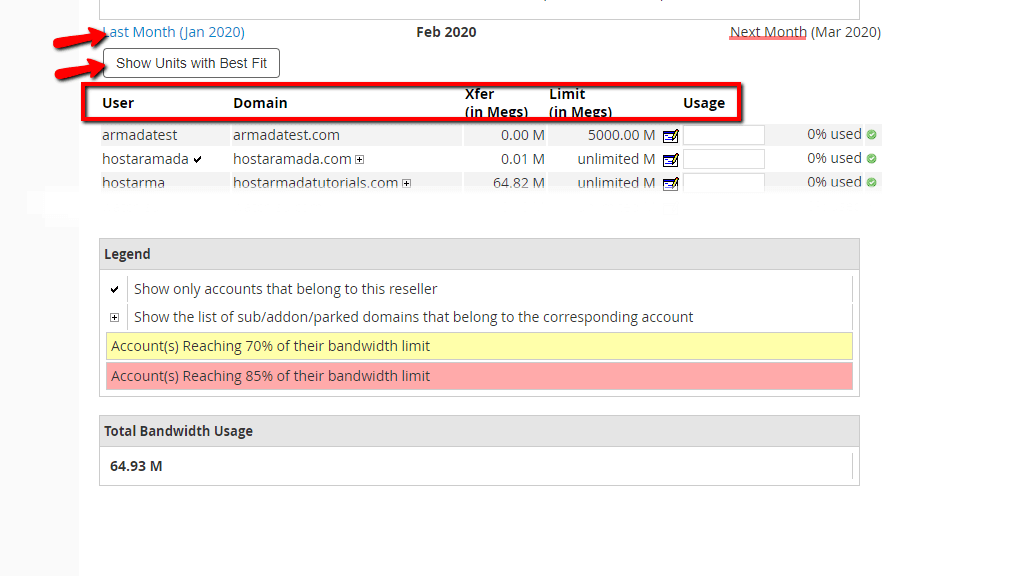This screenshot has height=576, width=1024.
Task: Click yellow 70% bandwidth limit legend bar
Action: (x=479, y=346)
